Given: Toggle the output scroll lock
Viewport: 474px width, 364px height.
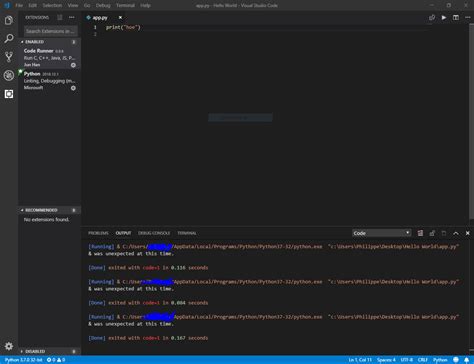Looking at the screenshot, I should coord(432,233).
